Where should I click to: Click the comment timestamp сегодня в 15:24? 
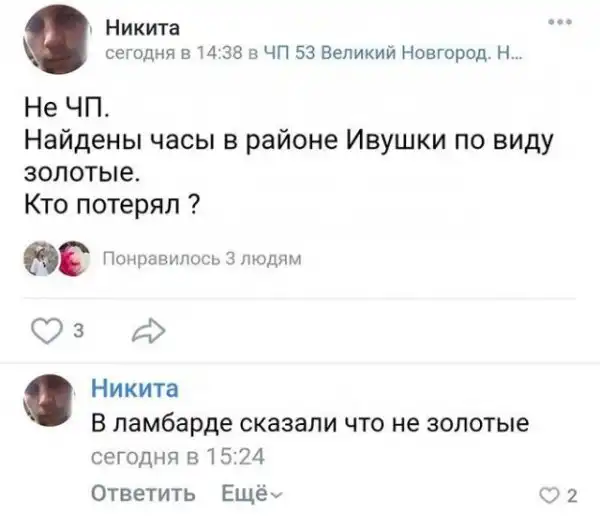(x=176, y=457)
